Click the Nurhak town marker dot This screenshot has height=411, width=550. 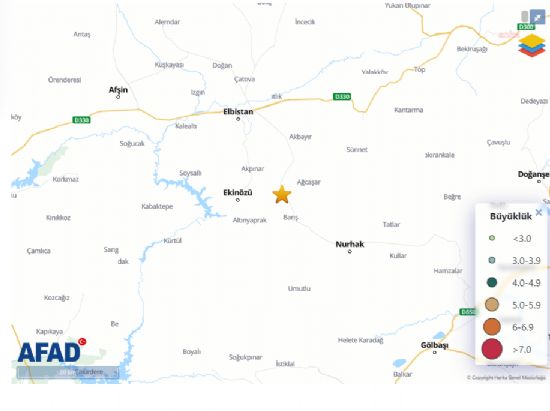point(350,251)
